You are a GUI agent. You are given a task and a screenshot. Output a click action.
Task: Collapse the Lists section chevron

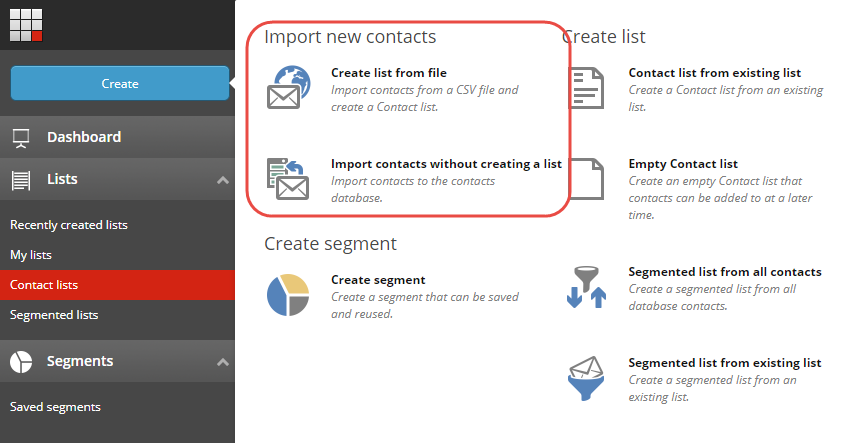(x=223, y=180)
